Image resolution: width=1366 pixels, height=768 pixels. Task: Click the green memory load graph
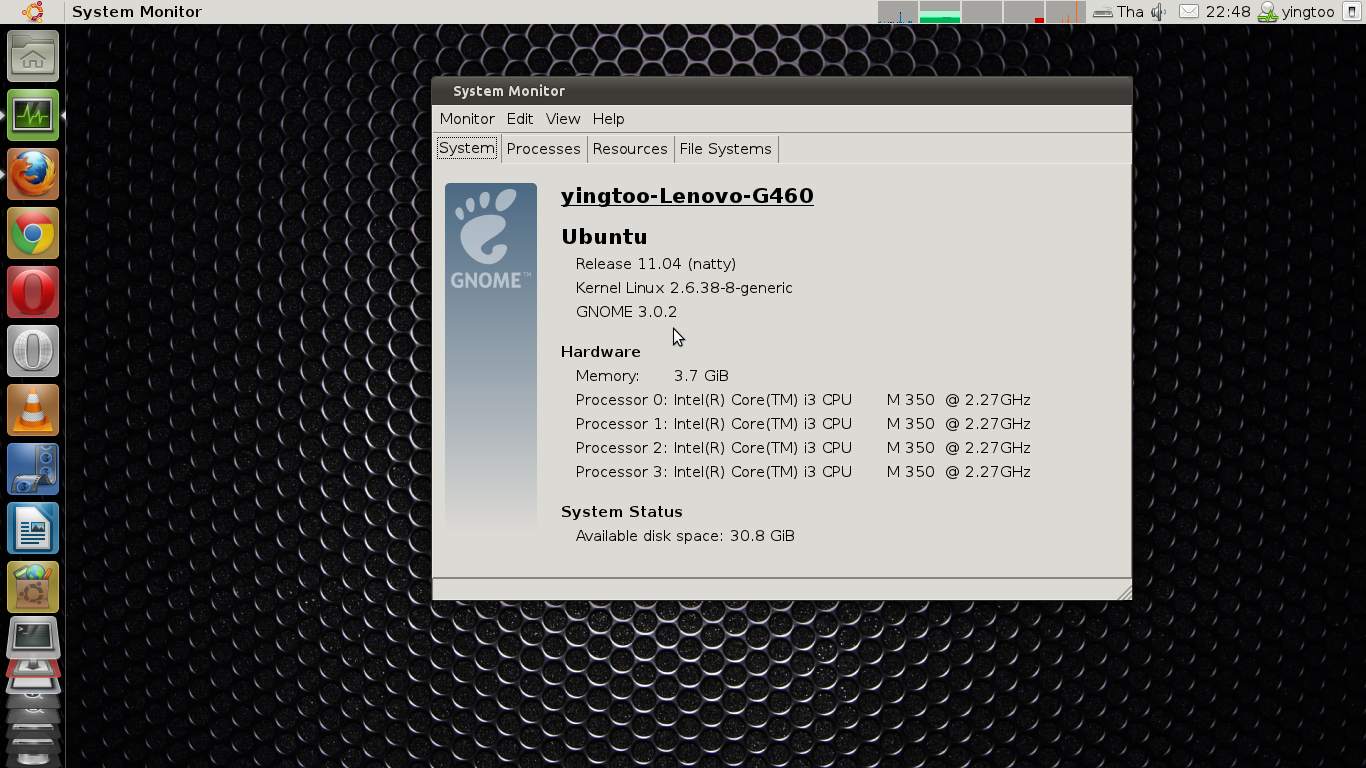940,12
